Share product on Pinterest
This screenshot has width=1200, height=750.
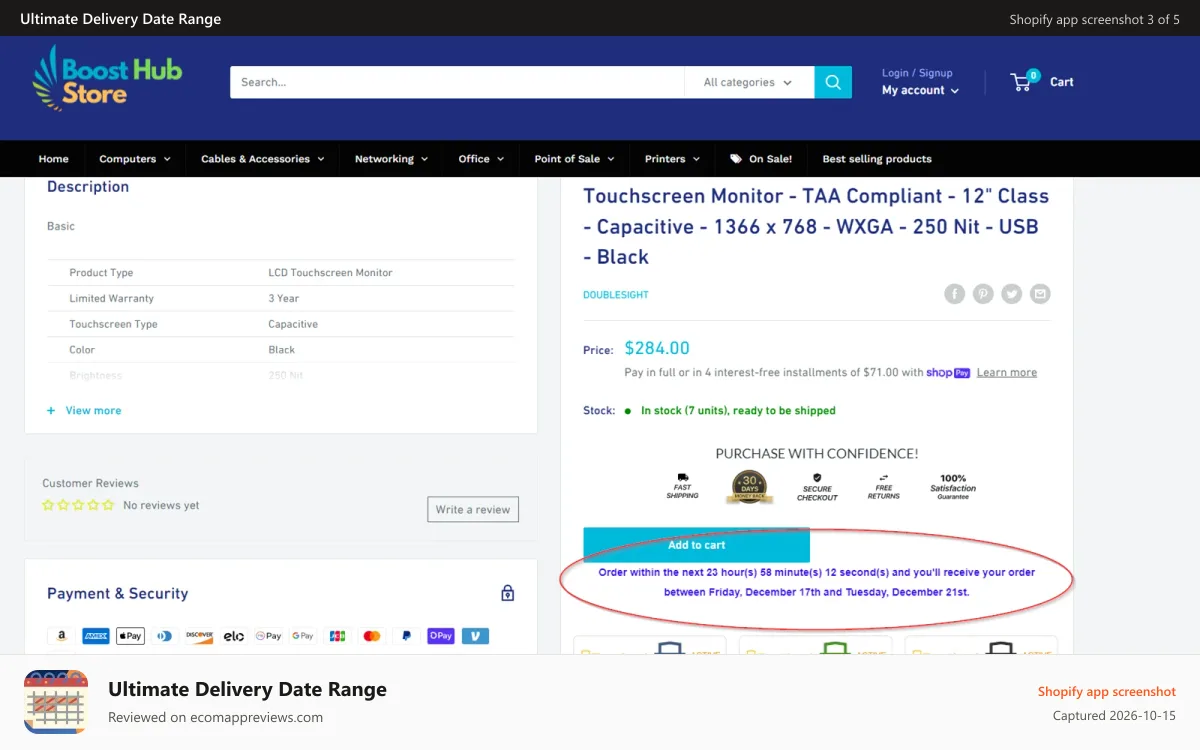[983, 294]
